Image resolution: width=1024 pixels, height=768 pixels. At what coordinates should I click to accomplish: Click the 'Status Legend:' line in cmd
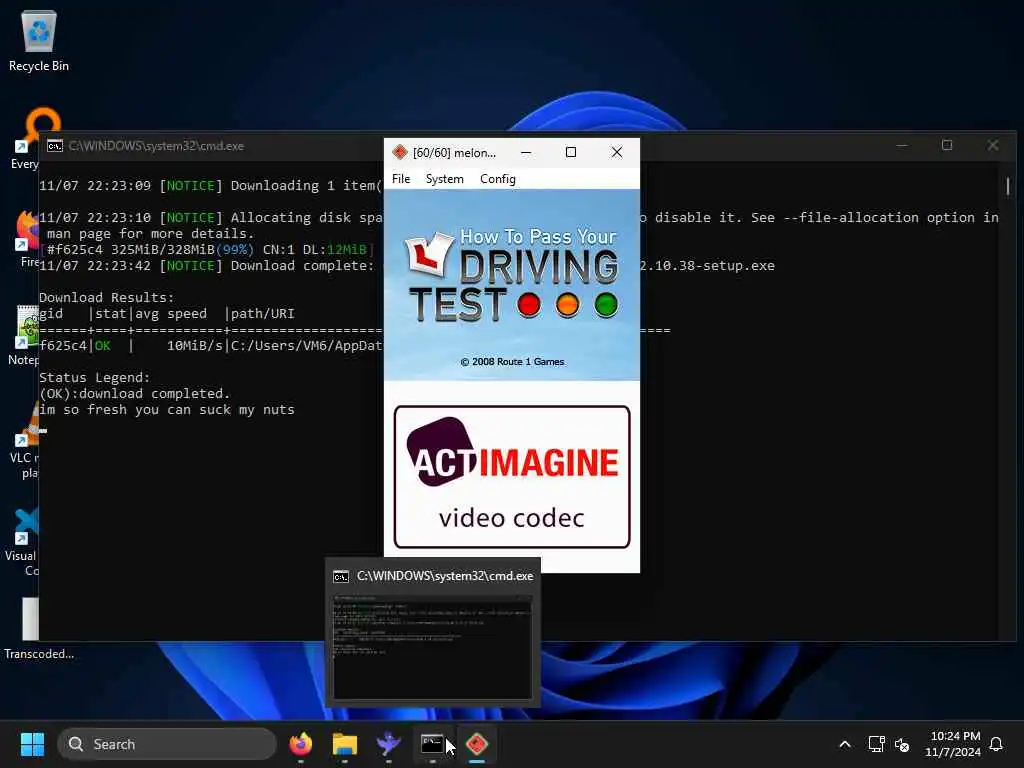[x=95, y=377]
